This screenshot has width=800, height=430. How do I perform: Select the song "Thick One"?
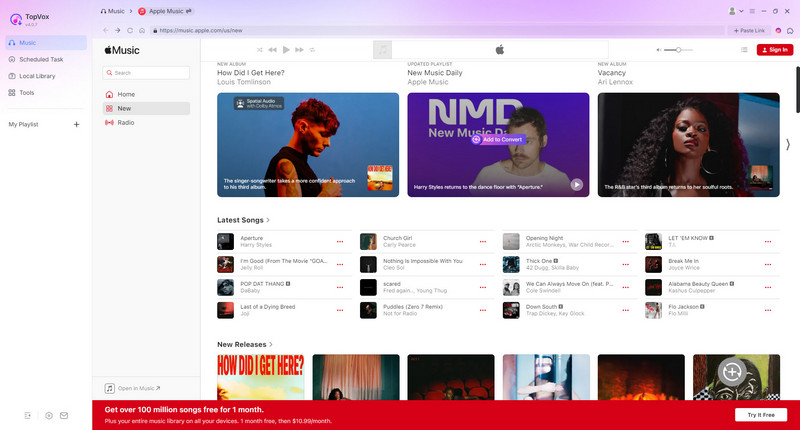(x=539, y=261)
